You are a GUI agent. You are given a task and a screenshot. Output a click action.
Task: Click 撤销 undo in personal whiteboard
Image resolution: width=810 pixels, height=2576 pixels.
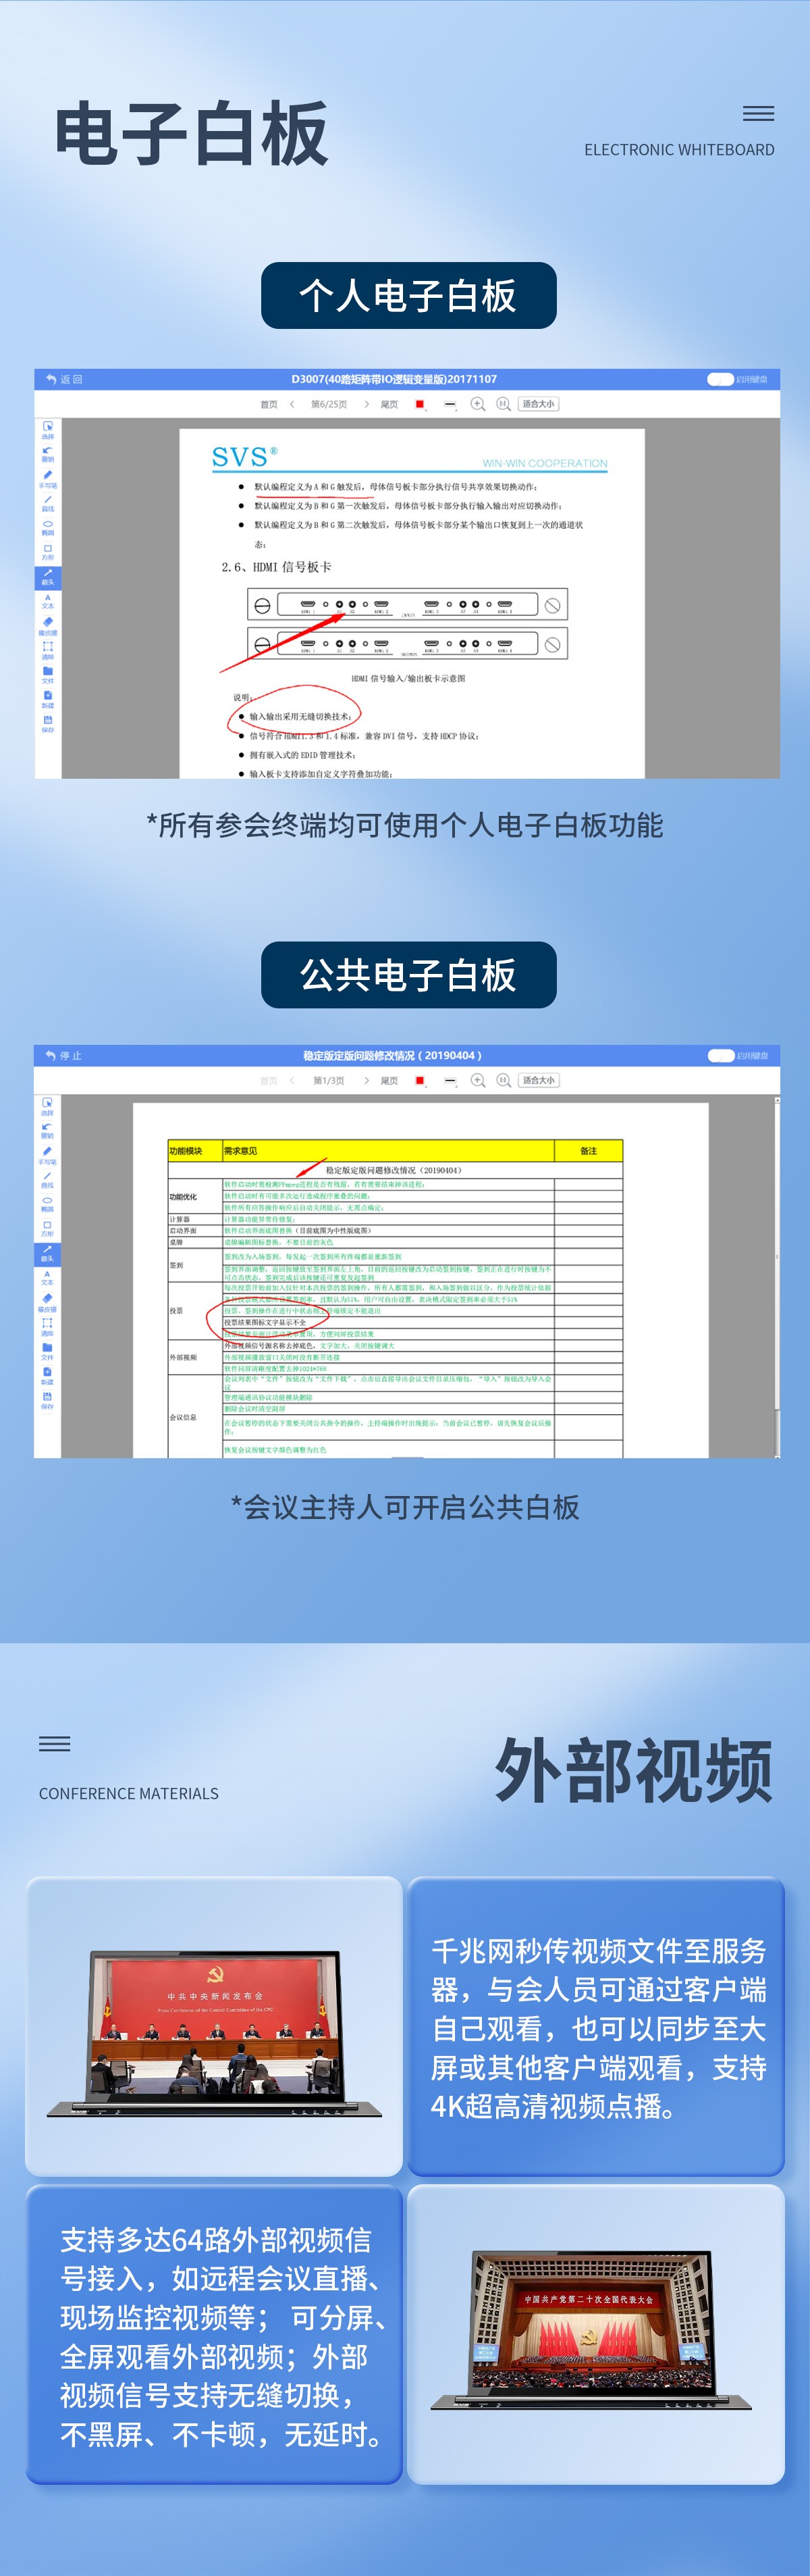pyautogui.click(x=48, y=454)
